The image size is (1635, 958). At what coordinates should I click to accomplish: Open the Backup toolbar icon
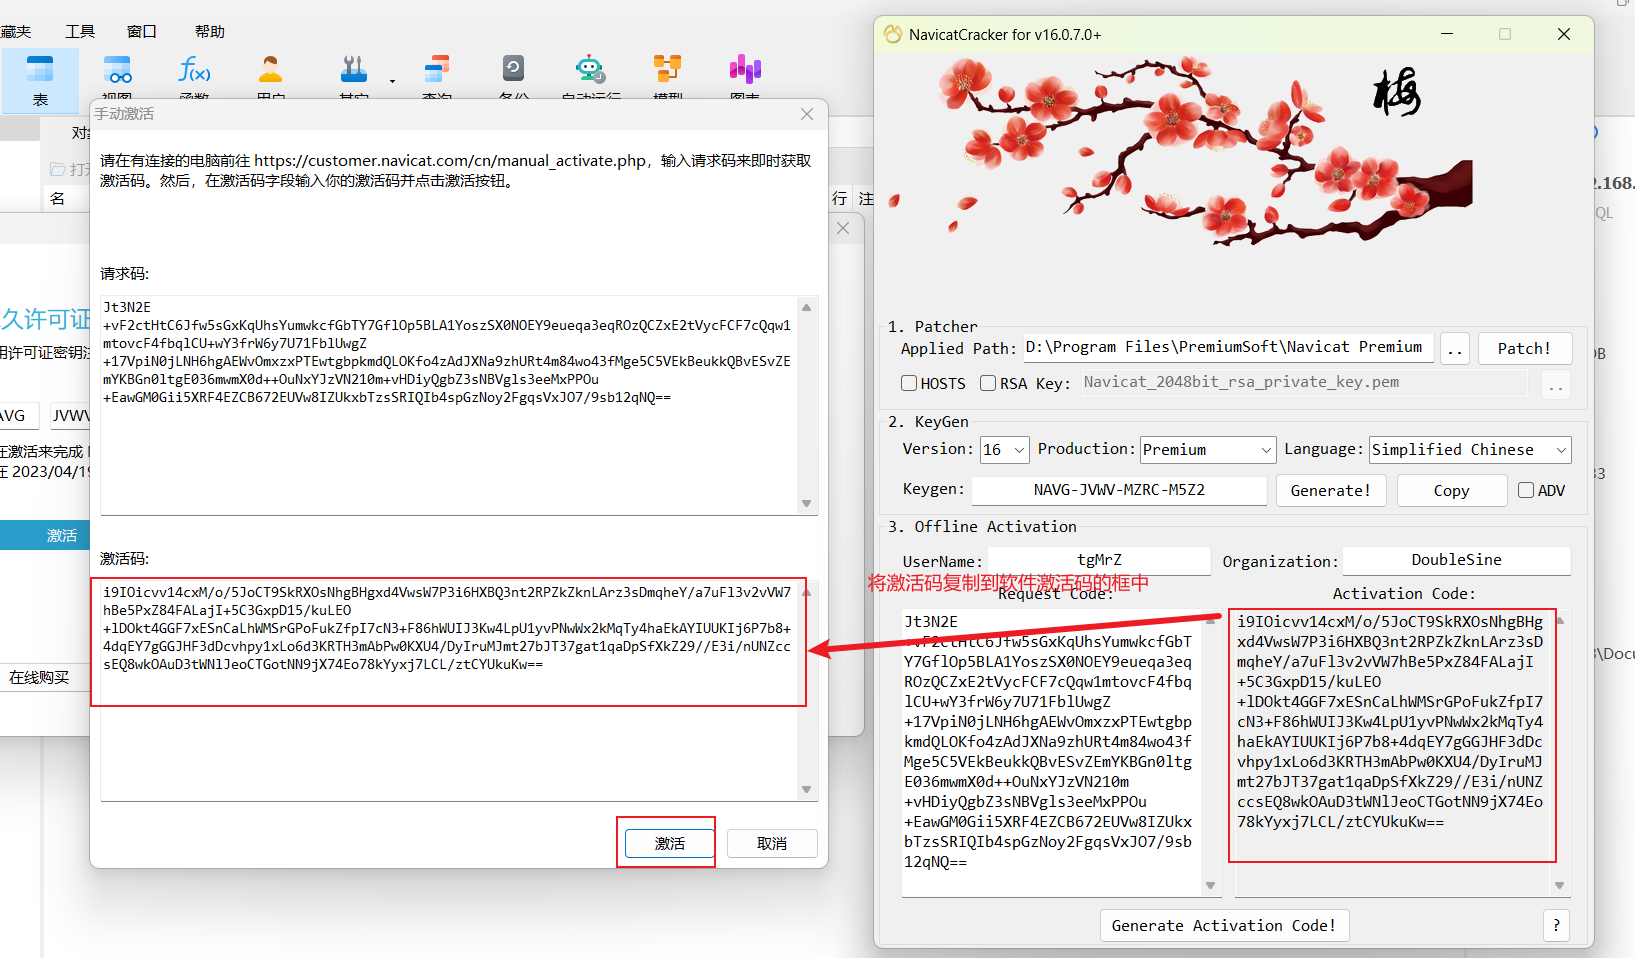(513, 72)
